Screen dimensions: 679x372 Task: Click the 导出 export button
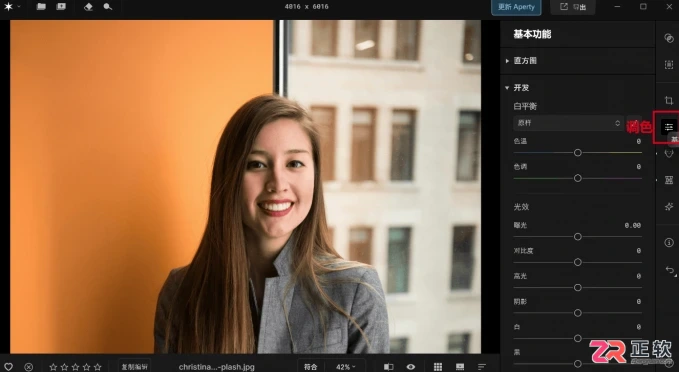(572, 7)
